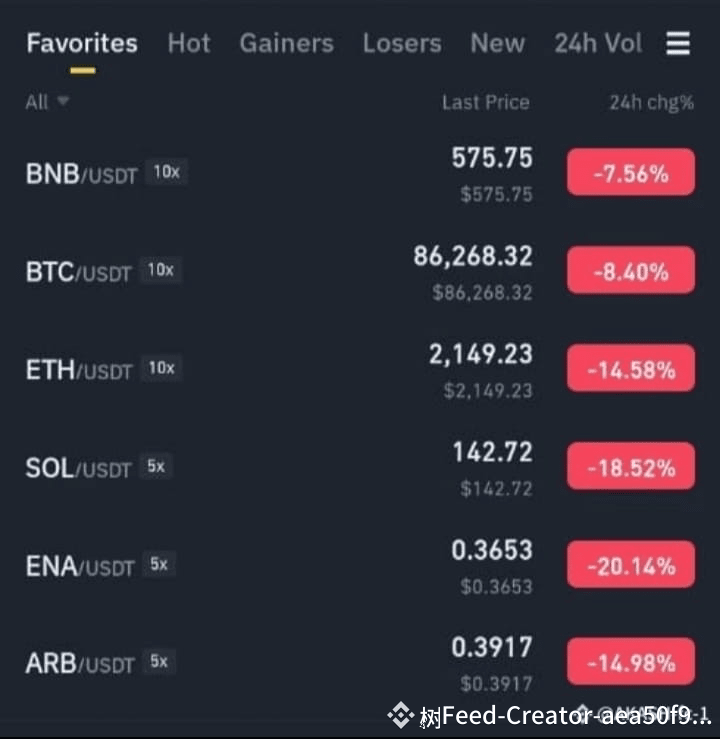Open the ETH/USDT pair row
This screenshot has height=739, width=720.
(360, 370)
